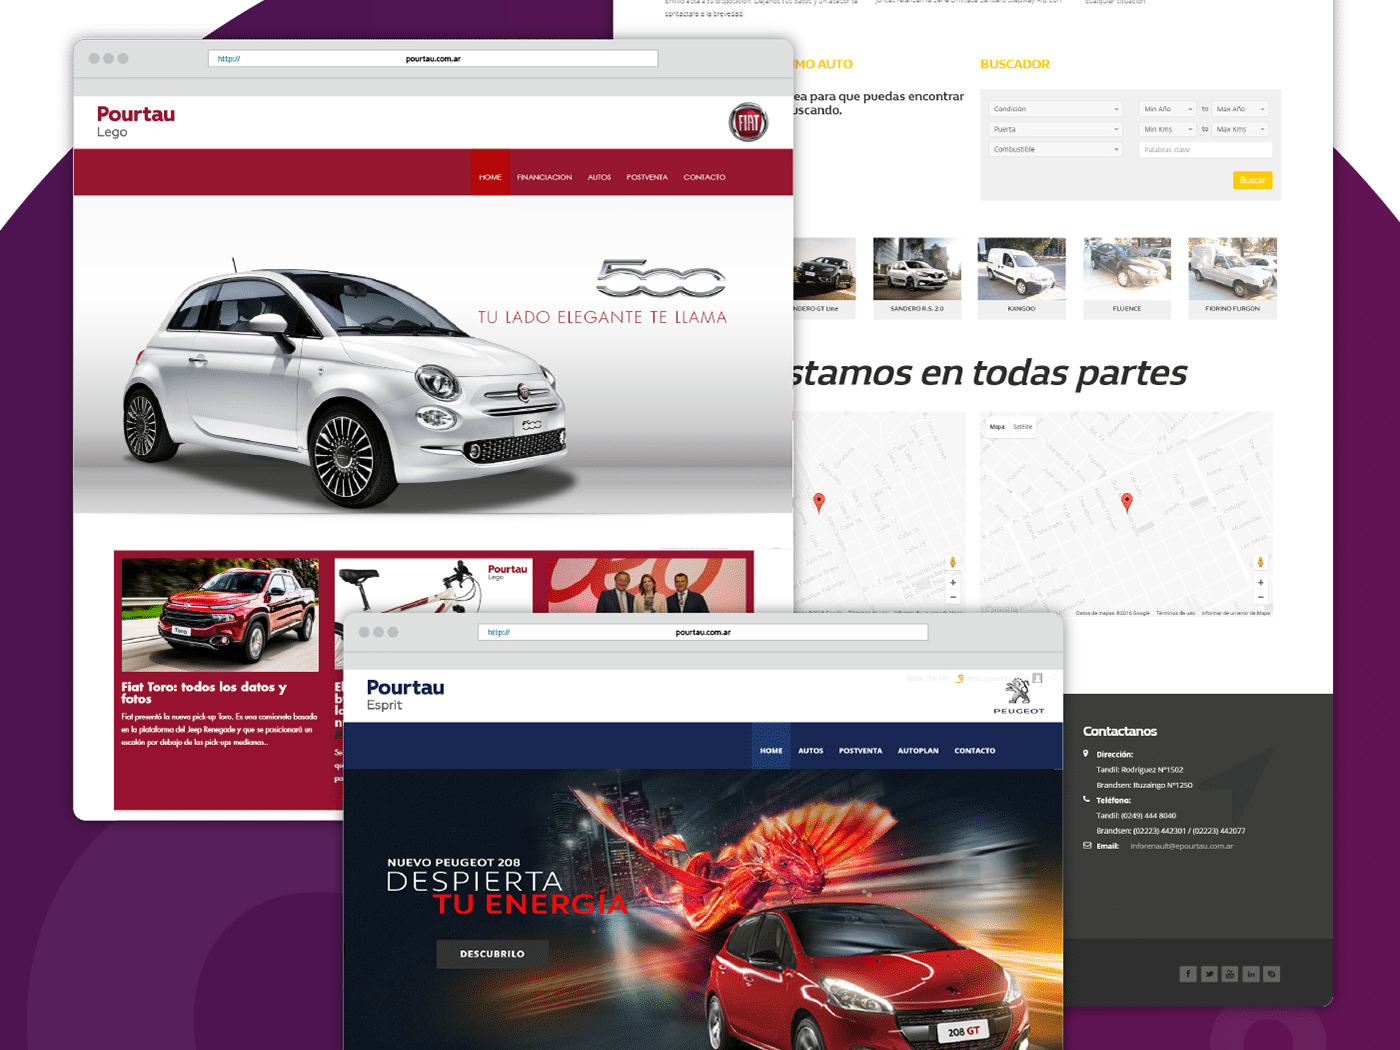Zoom out on the right map
1400x1050 pixels.
pyautogui.click(x=1260, y=597)
